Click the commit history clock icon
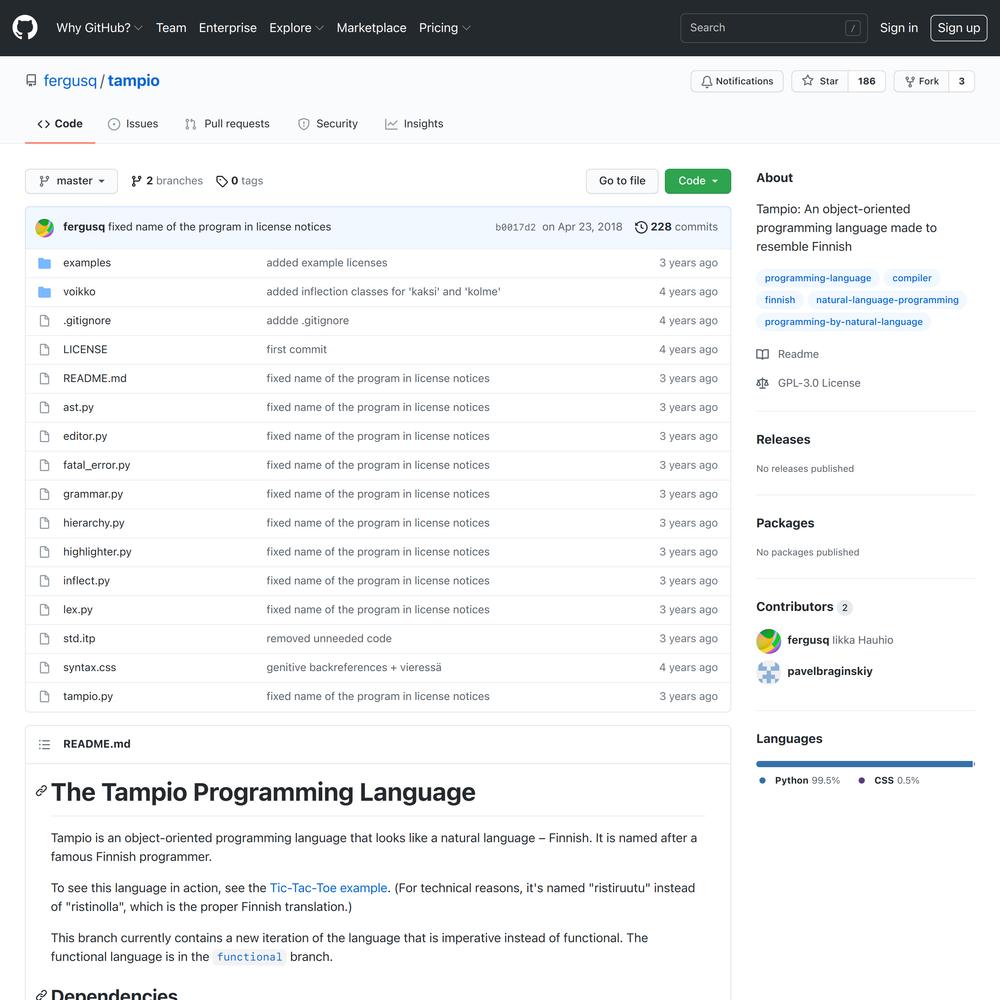 click(641, 227)
